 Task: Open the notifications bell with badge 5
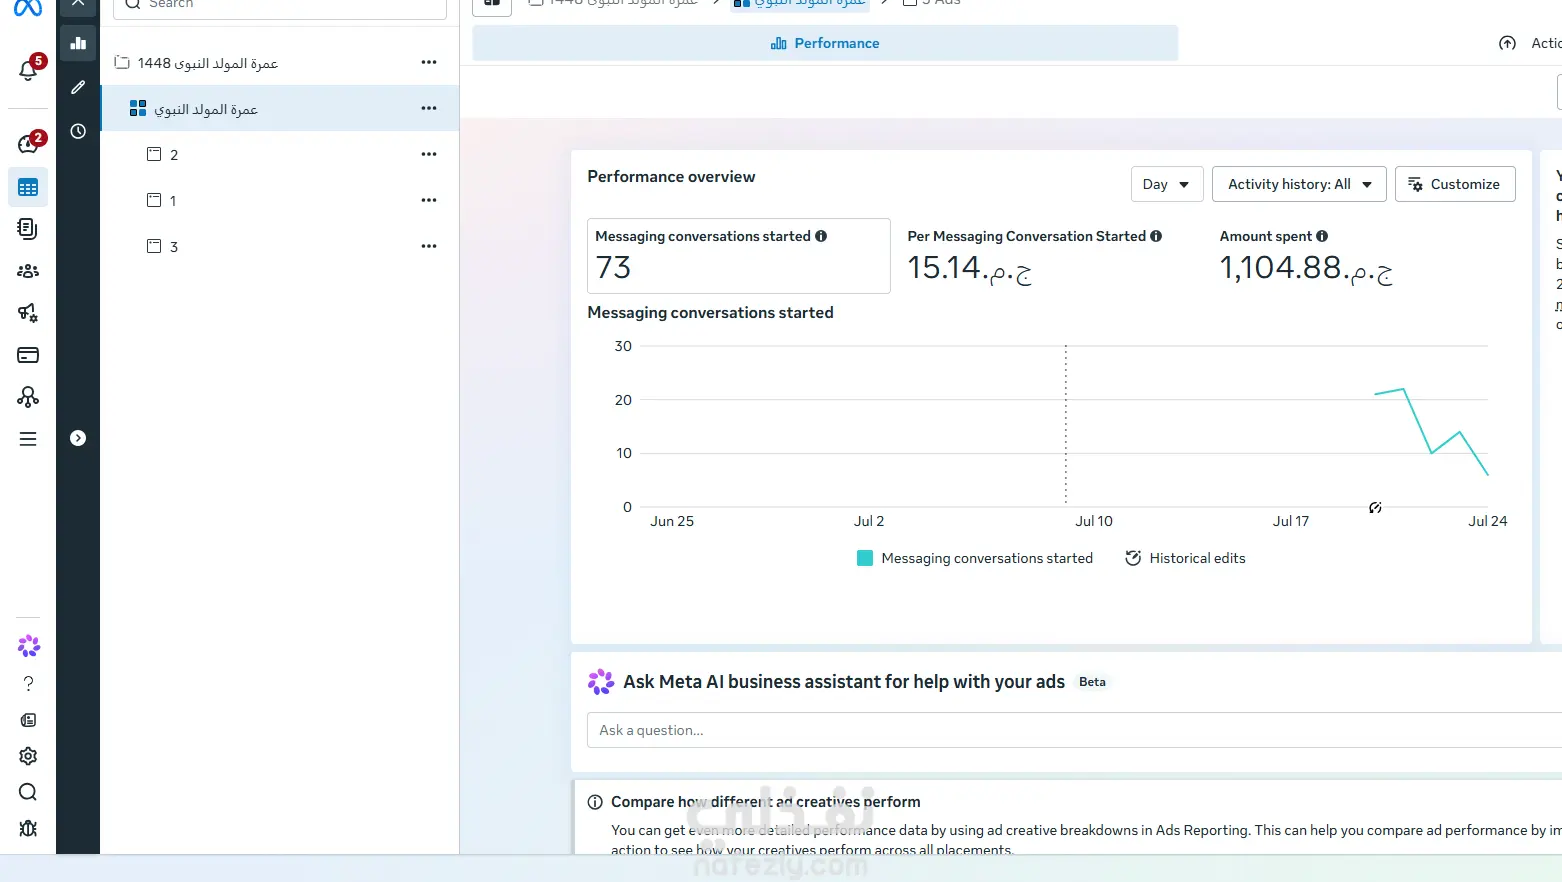point(28,70)
